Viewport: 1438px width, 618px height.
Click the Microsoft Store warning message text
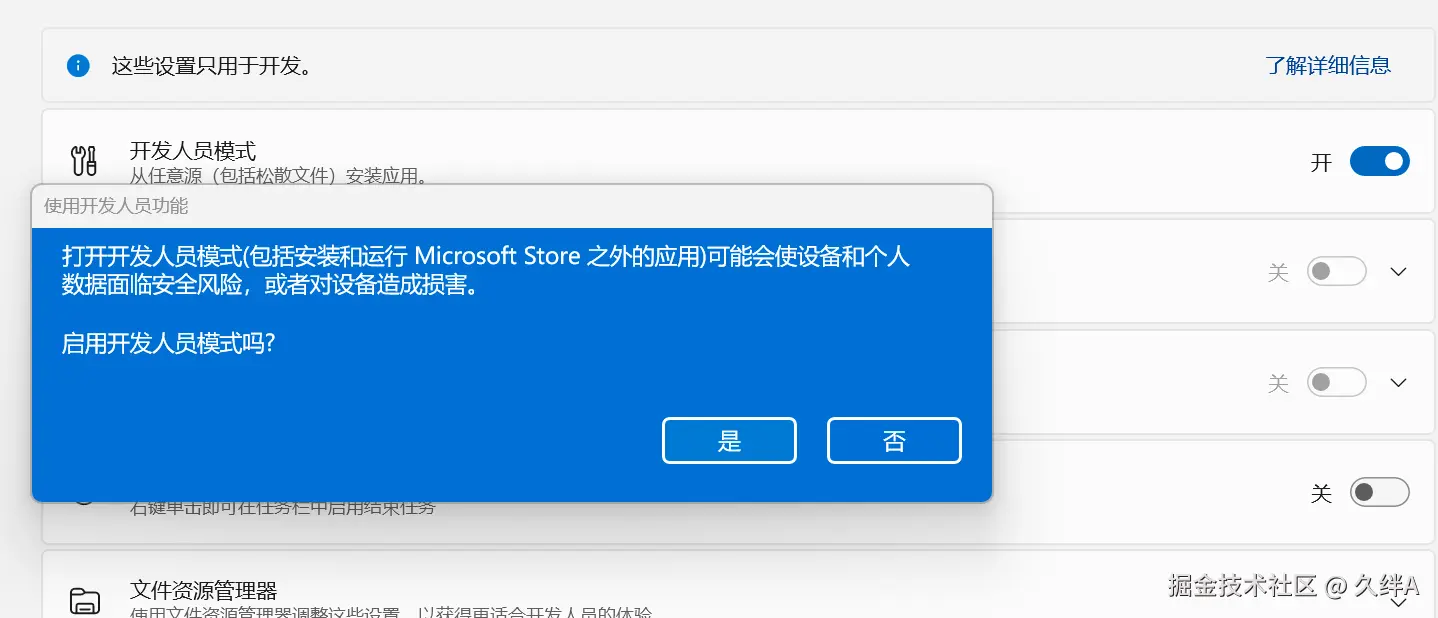(485, 270)
